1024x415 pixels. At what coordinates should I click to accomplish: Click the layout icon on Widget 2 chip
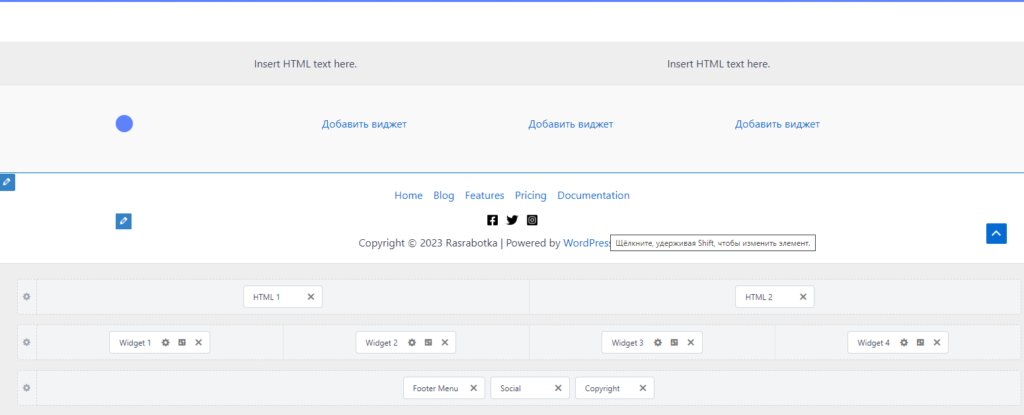click(428, 342)
